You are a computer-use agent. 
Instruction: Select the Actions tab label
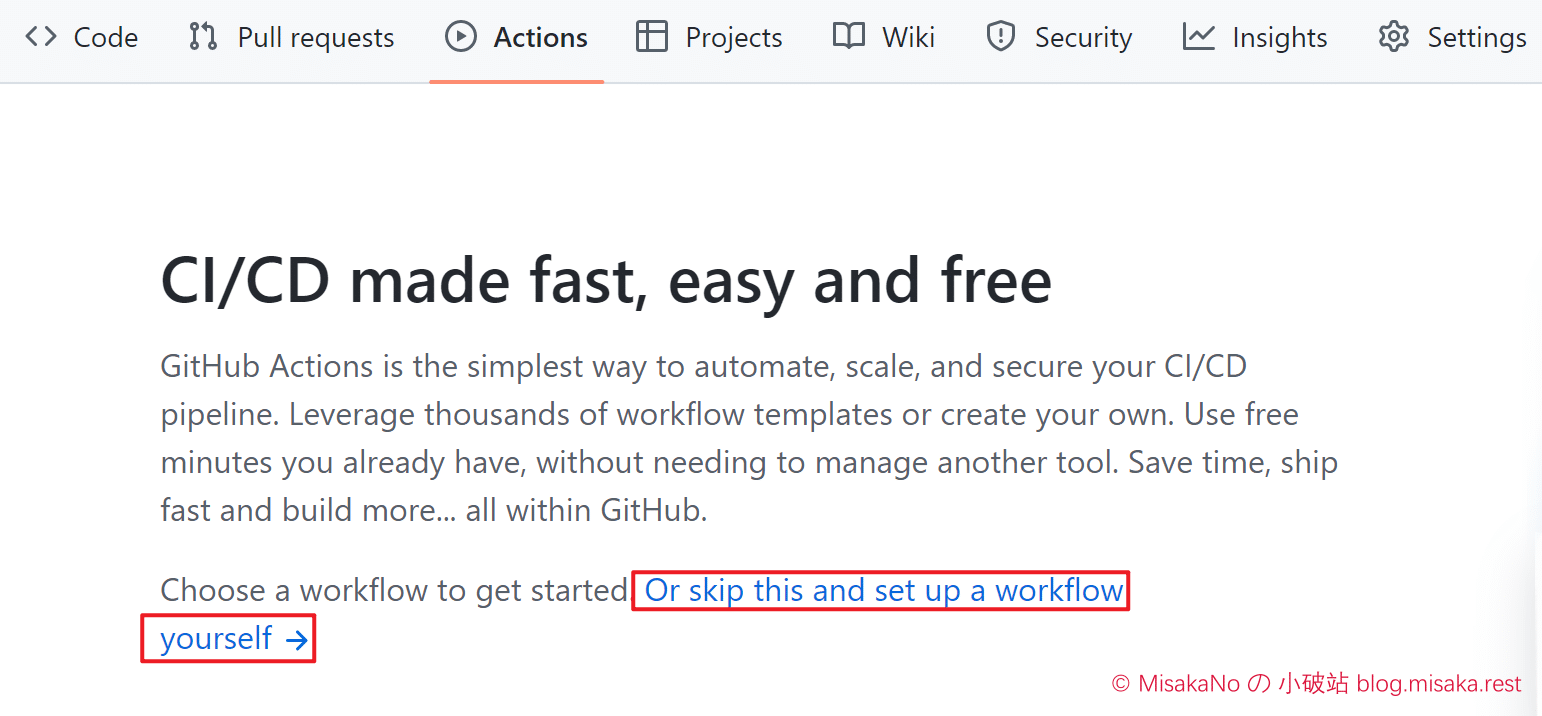coord(541,38)
